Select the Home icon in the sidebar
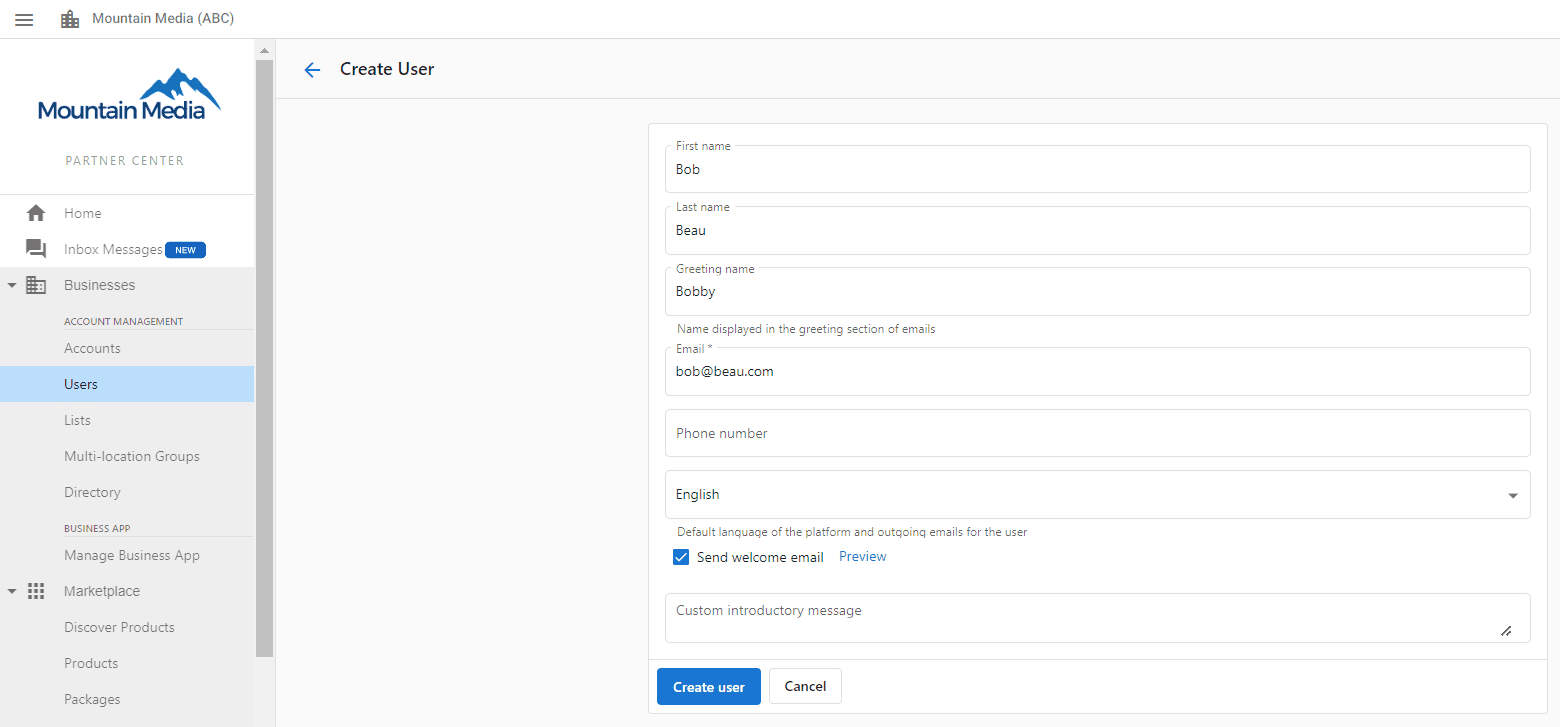Screen dimensions: 1560x727 click(x=36, y=212)
